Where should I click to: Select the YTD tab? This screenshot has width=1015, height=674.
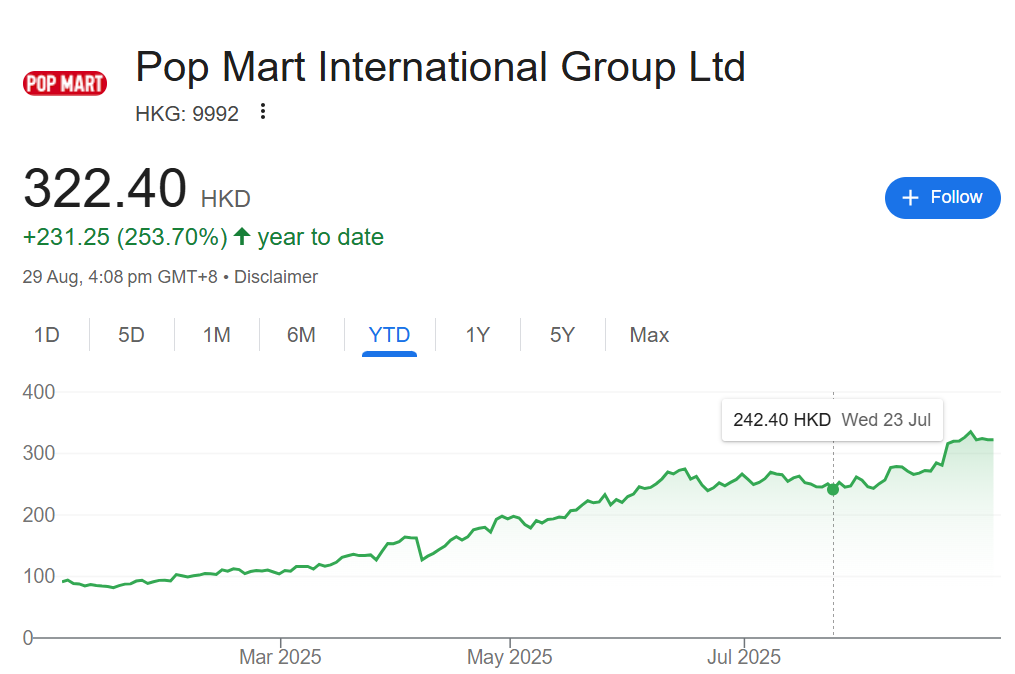point(389,335)
